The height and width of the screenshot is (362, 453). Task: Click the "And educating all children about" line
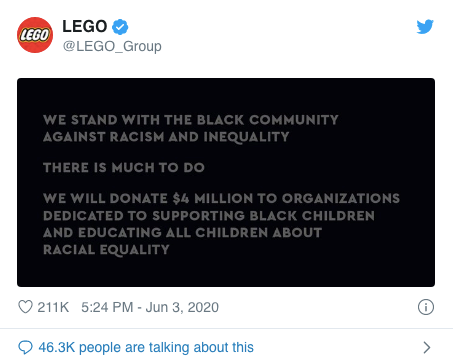pos(183,233)
